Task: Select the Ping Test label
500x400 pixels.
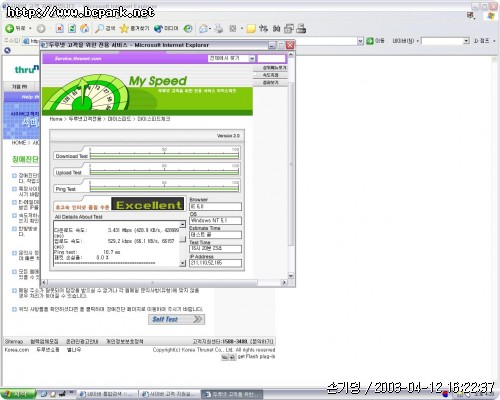Action: point(66,189)
